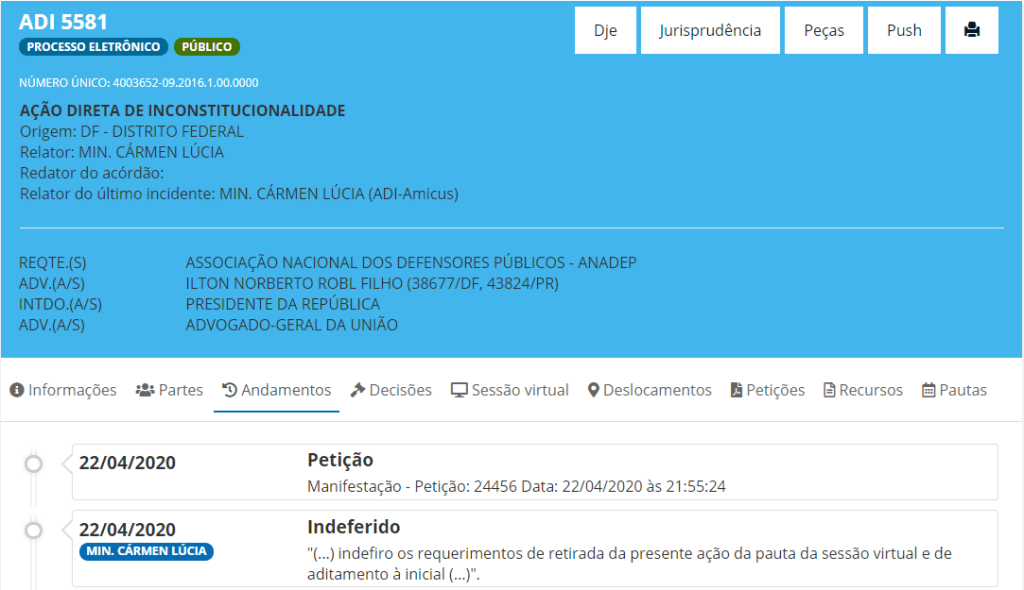The height and width of the screenshot is (590, 1024).
Task: Select the Indeferido timeline marker circle
Action: 34,530
